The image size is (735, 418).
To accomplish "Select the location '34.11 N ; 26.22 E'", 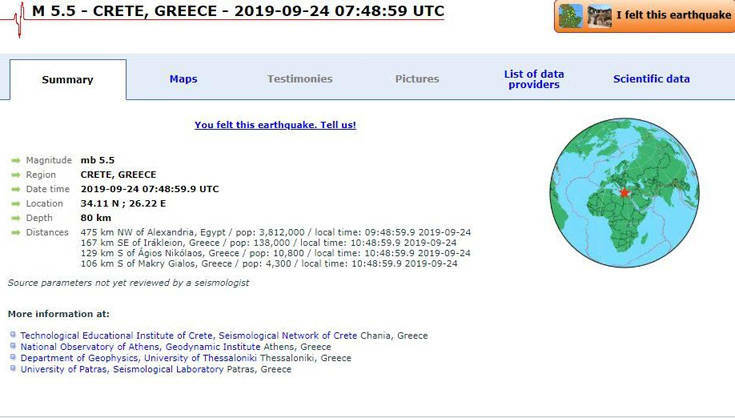I will (x=123, y=204).
